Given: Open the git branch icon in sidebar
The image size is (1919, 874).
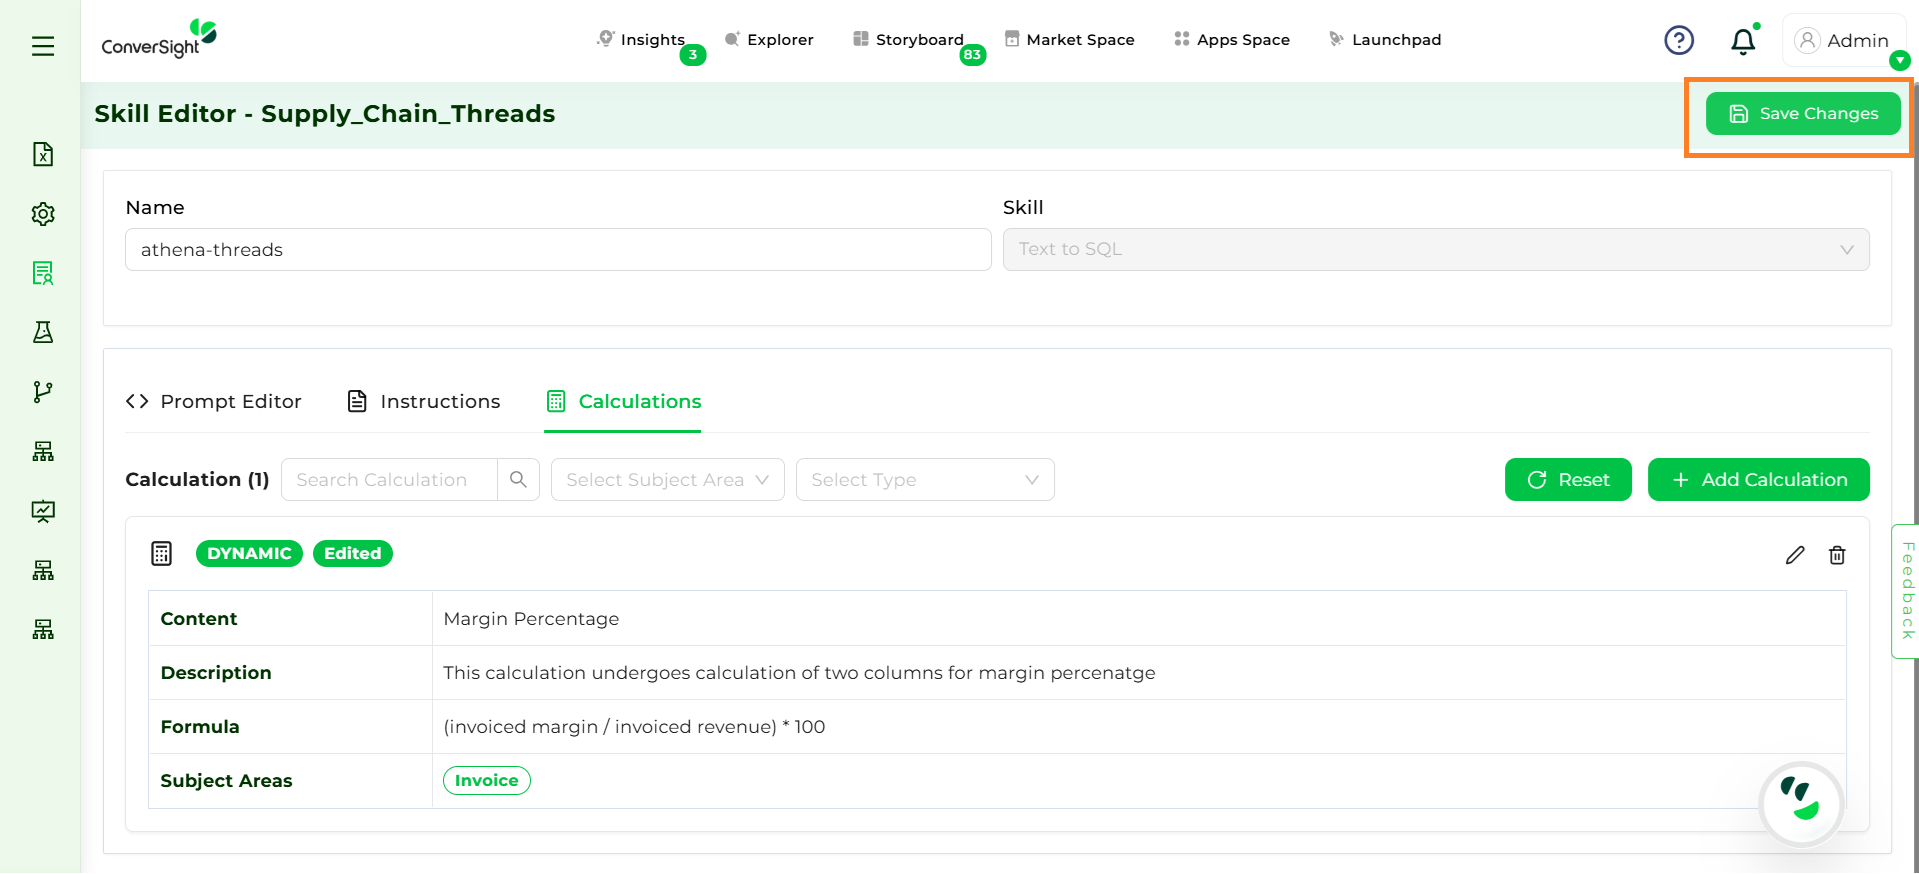Looking at the screenshot, I should (43, 392).
